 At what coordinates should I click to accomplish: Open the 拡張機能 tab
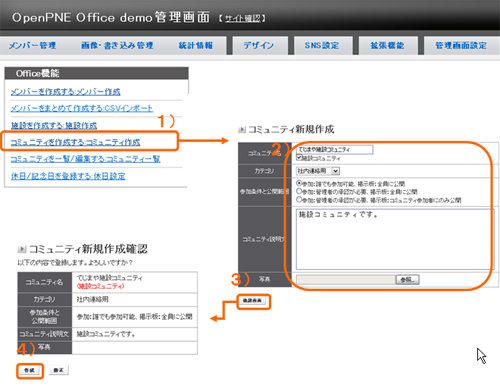(x=387, y=45)
